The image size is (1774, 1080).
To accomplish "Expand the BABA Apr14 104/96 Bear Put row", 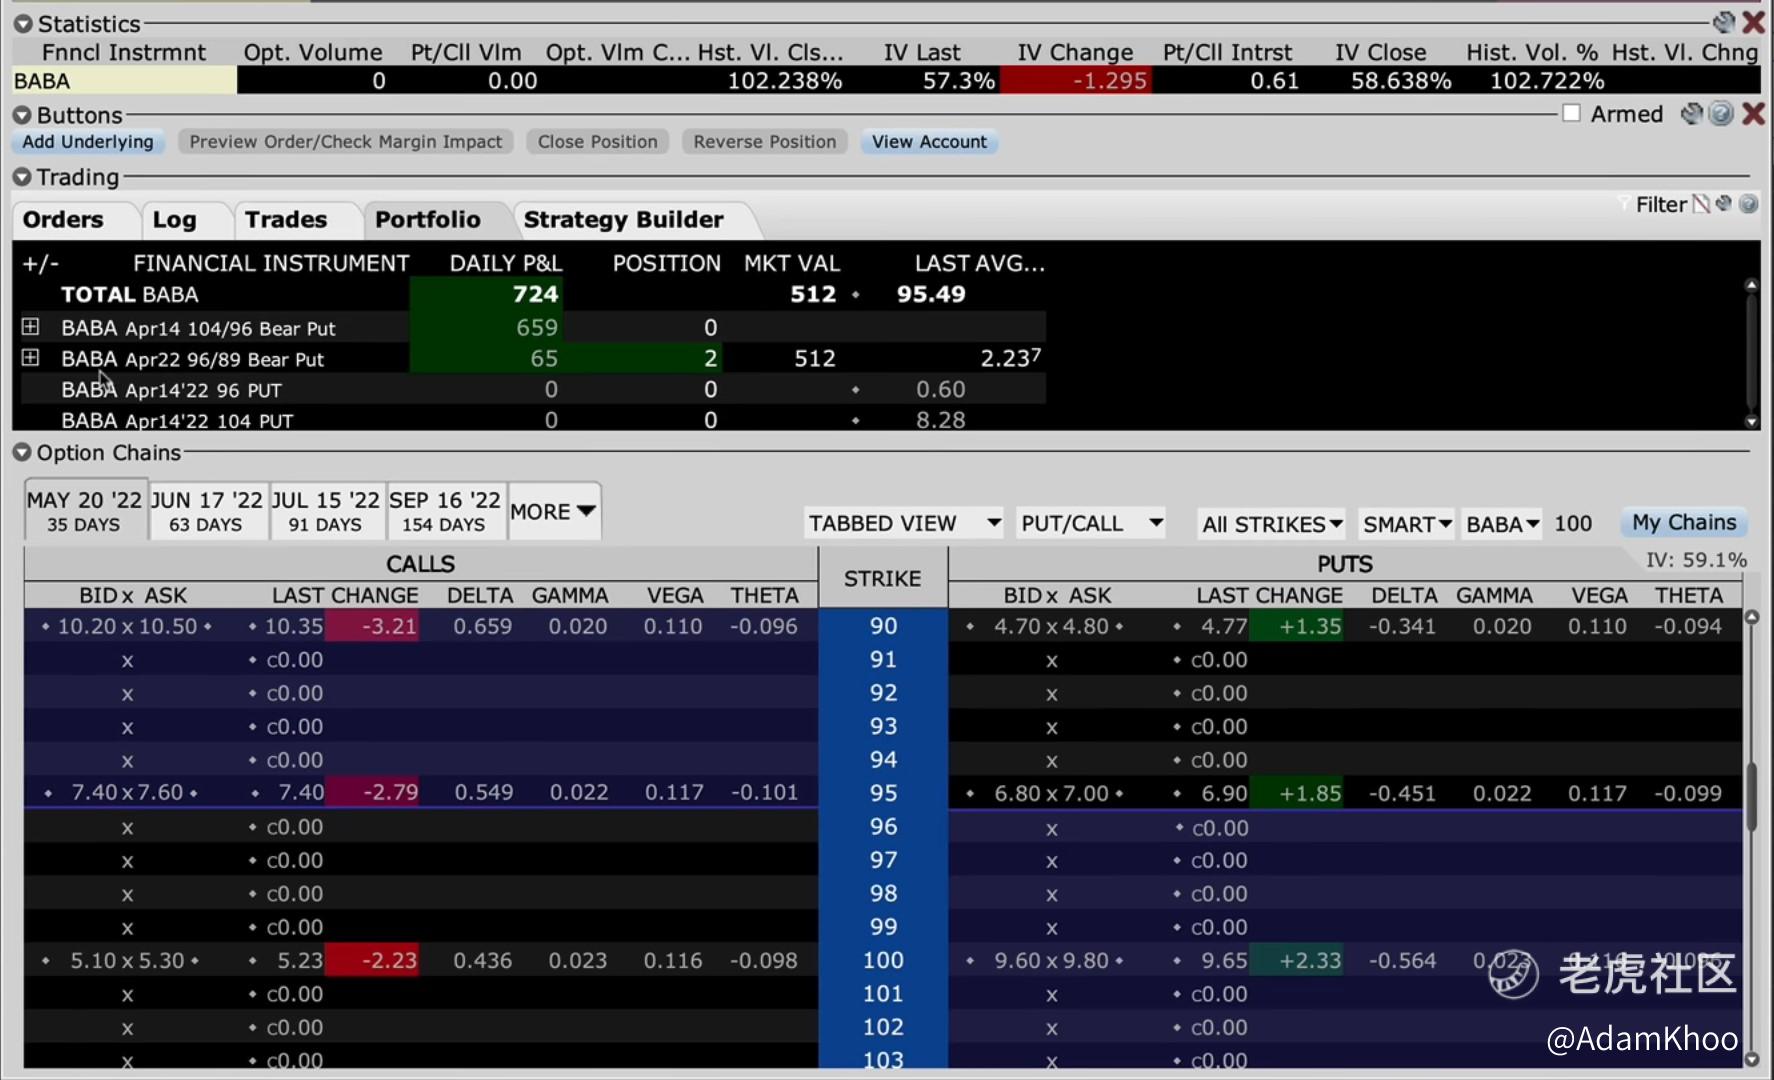I will tap(31, 327).
